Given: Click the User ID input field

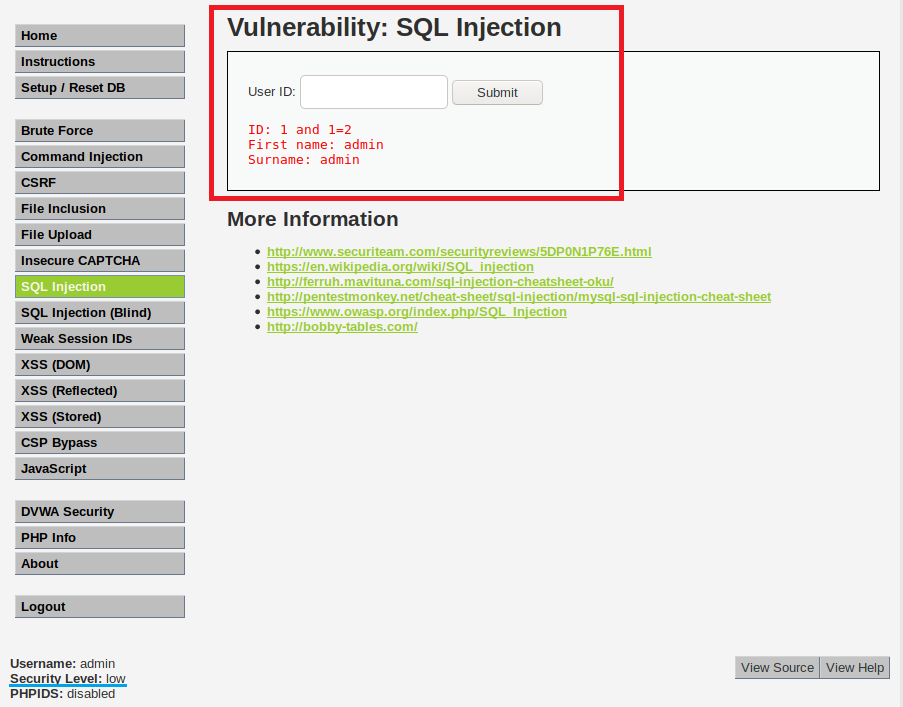Looking at the screenshot, I should point(373,92).
